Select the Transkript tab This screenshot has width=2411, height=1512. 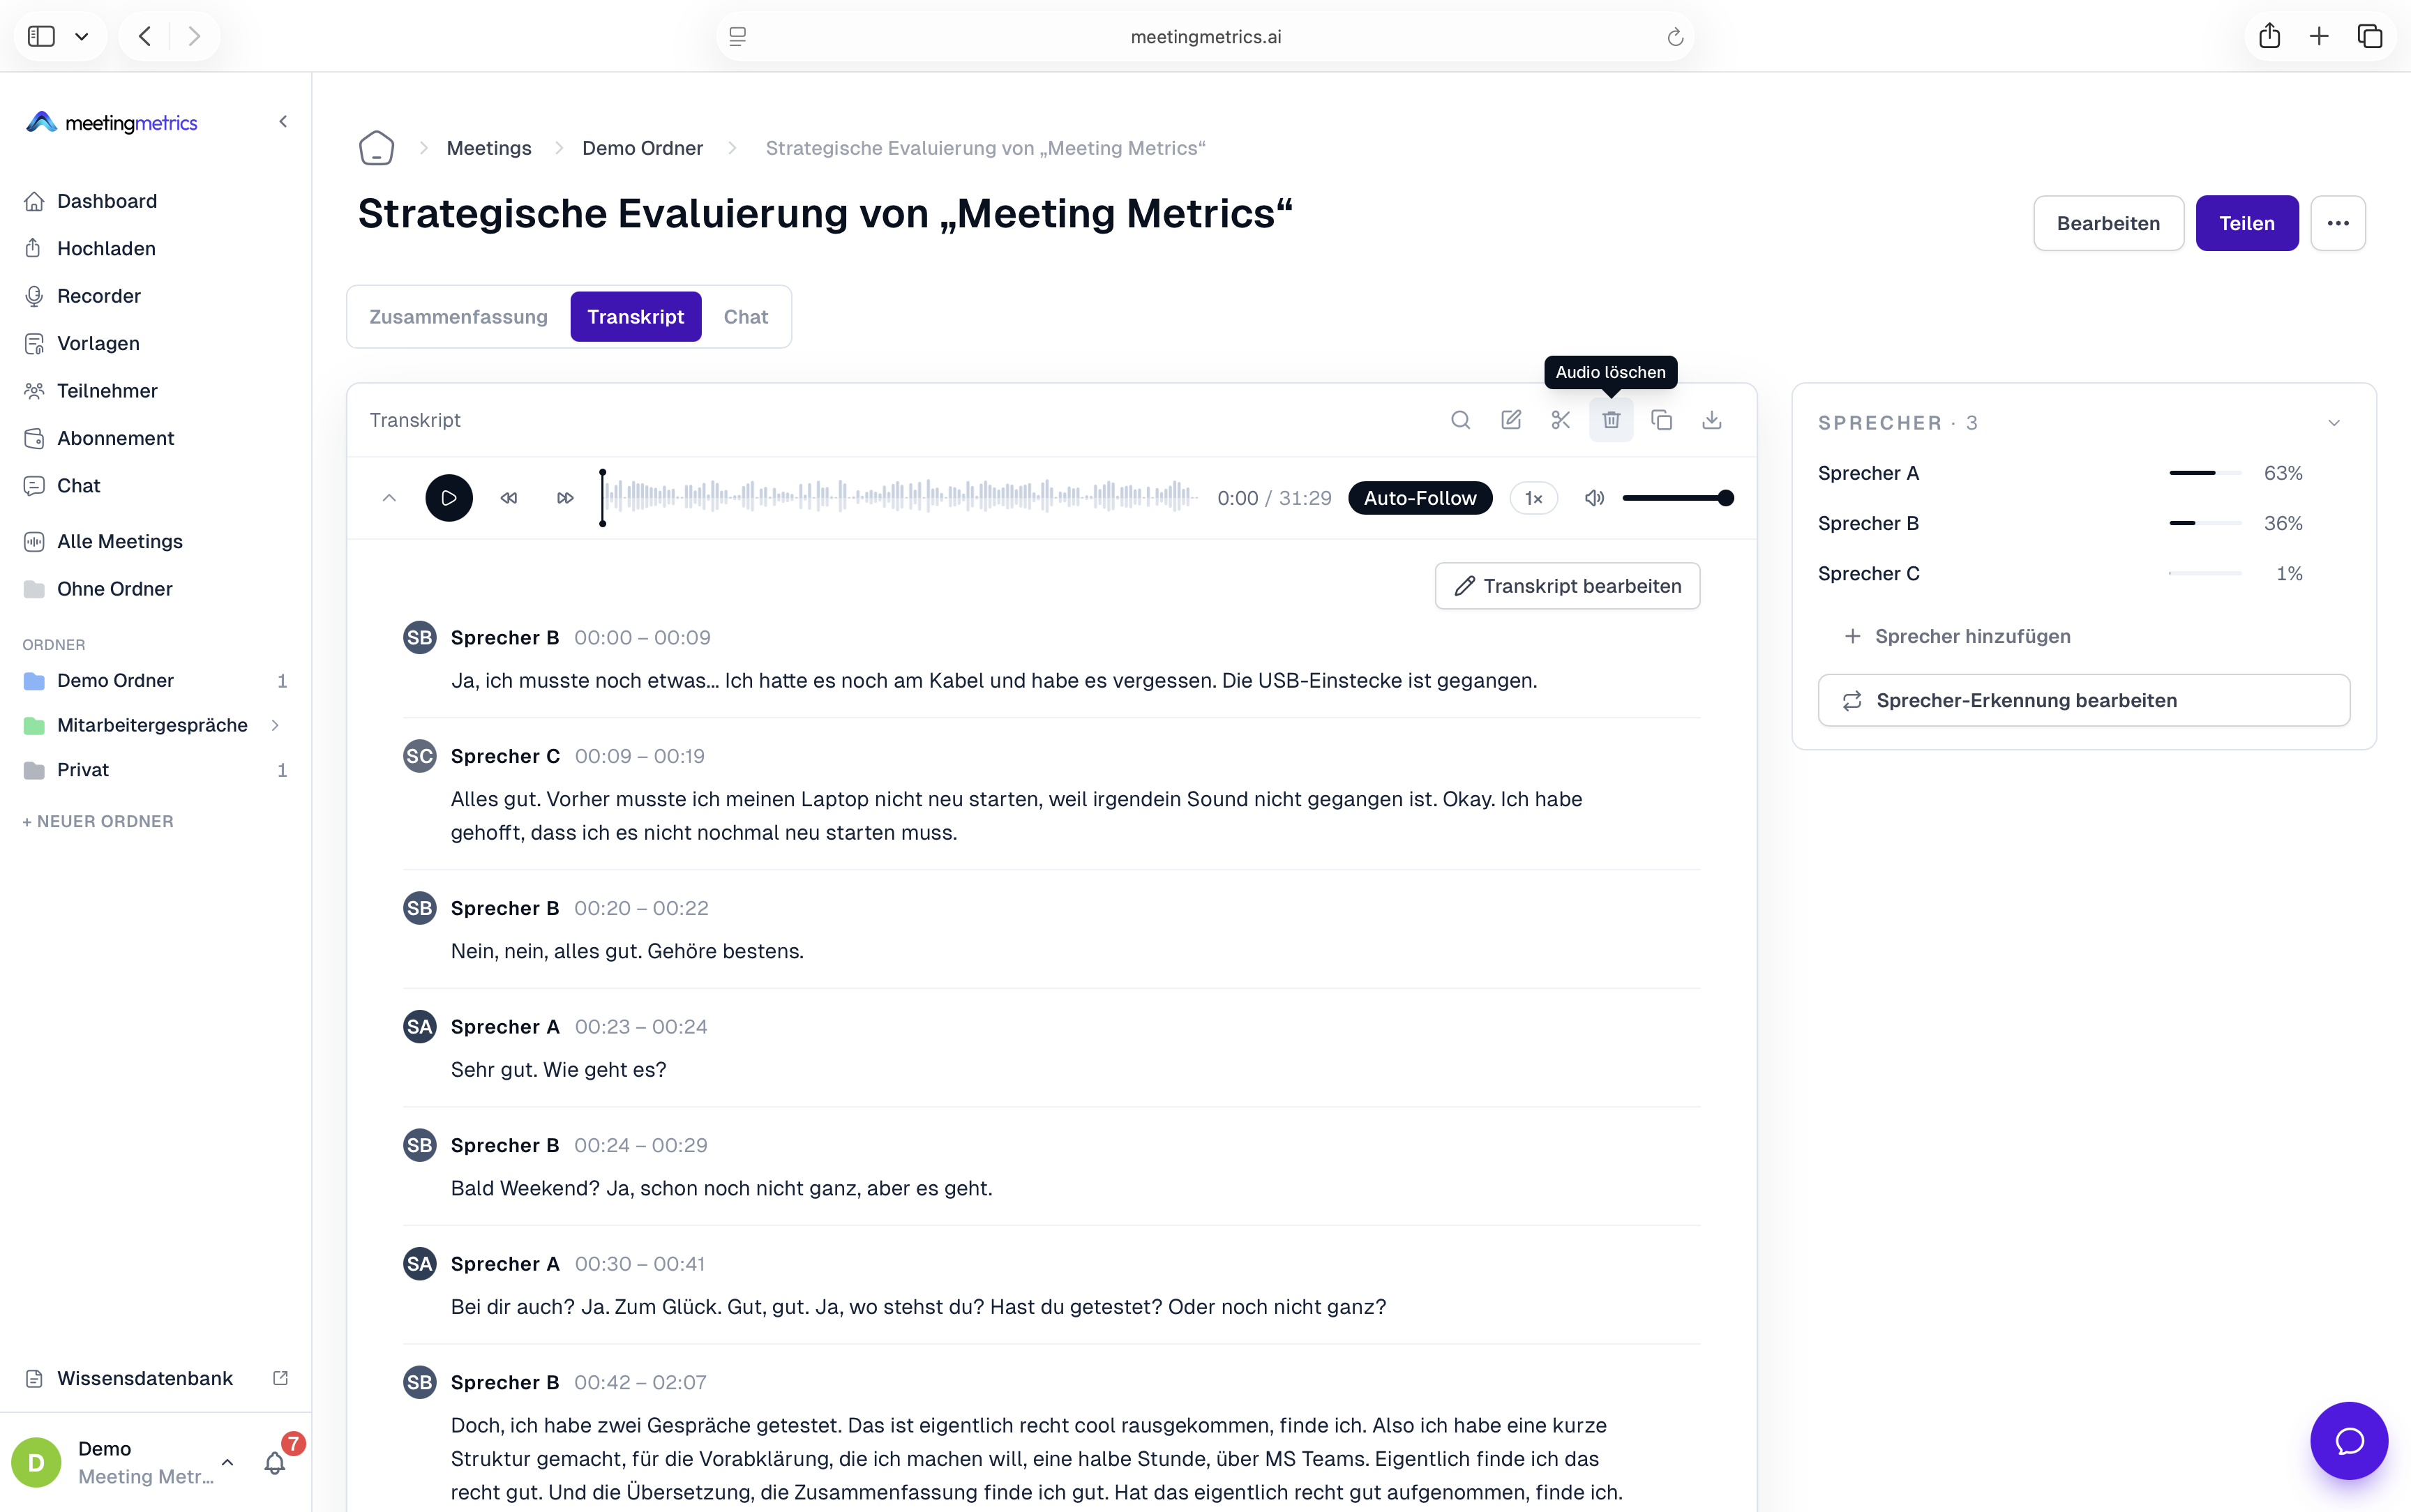pos(636,317)
